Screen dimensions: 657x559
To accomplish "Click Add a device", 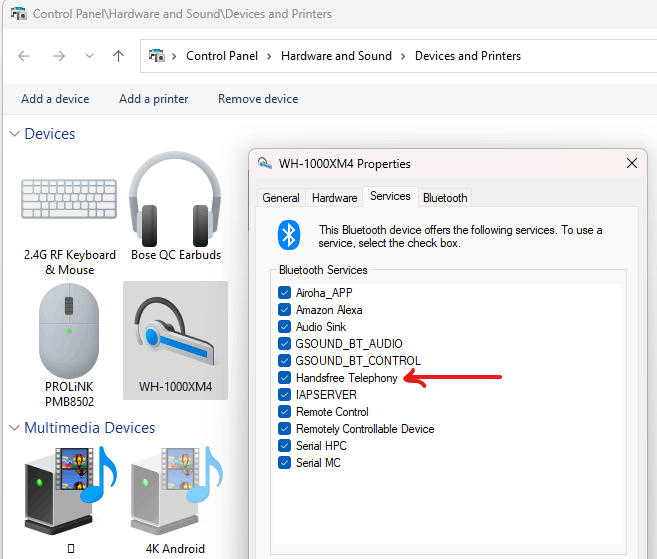I will point(55,99).
